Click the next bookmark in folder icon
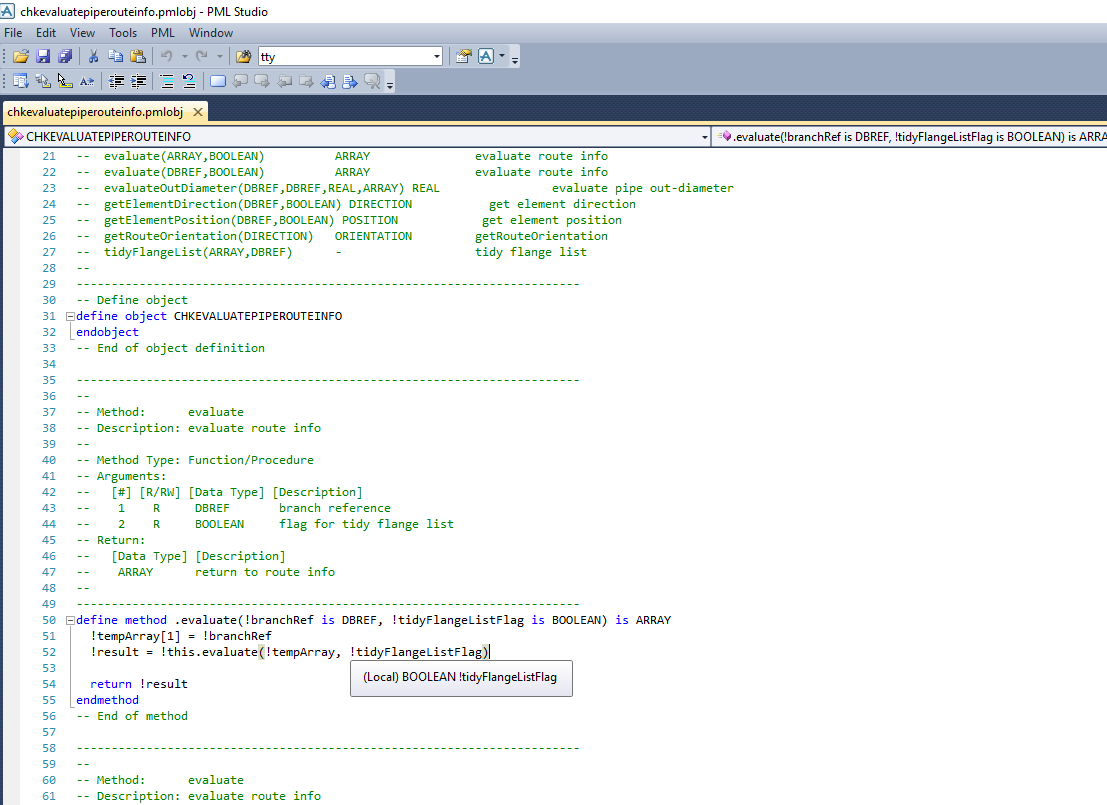1107x805 pixels. point(306,81)
